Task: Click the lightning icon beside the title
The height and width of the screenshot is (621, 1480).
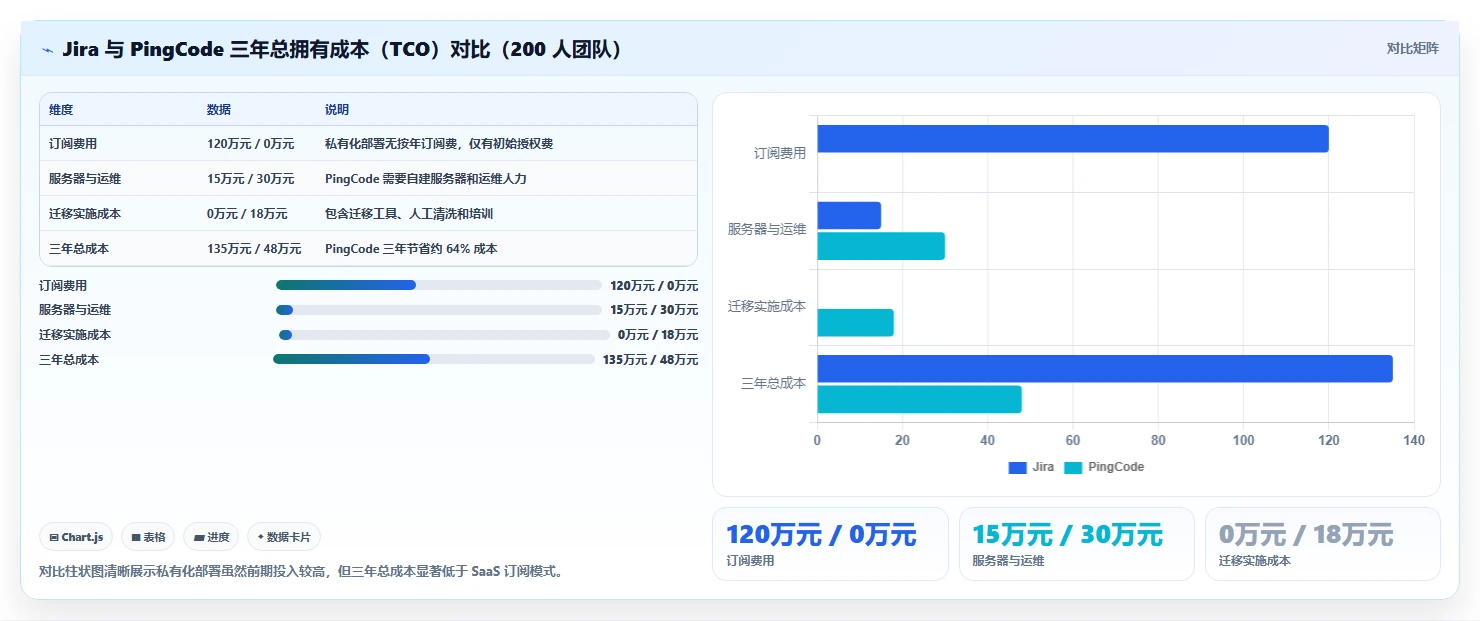Action: [47, 49]
